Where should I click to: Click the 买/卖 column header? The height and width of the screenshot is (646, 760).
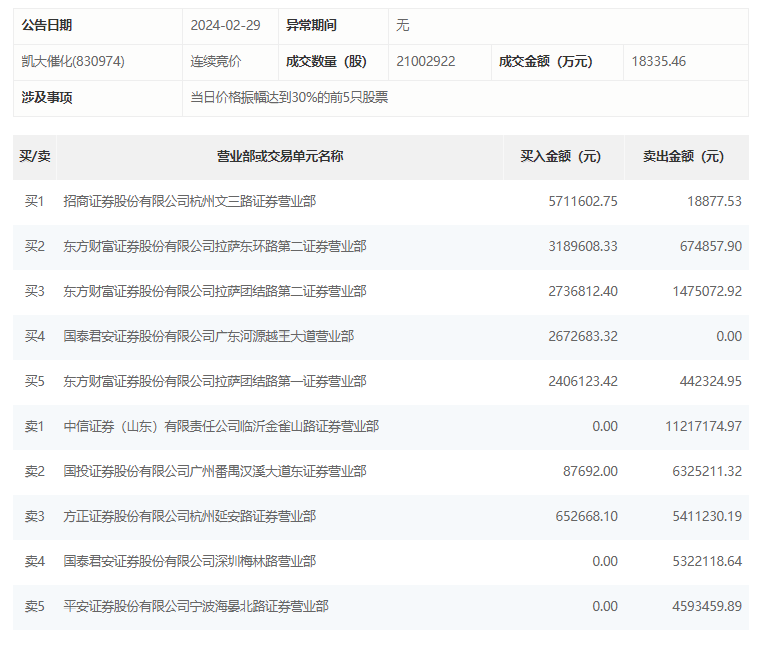(35, 157)
